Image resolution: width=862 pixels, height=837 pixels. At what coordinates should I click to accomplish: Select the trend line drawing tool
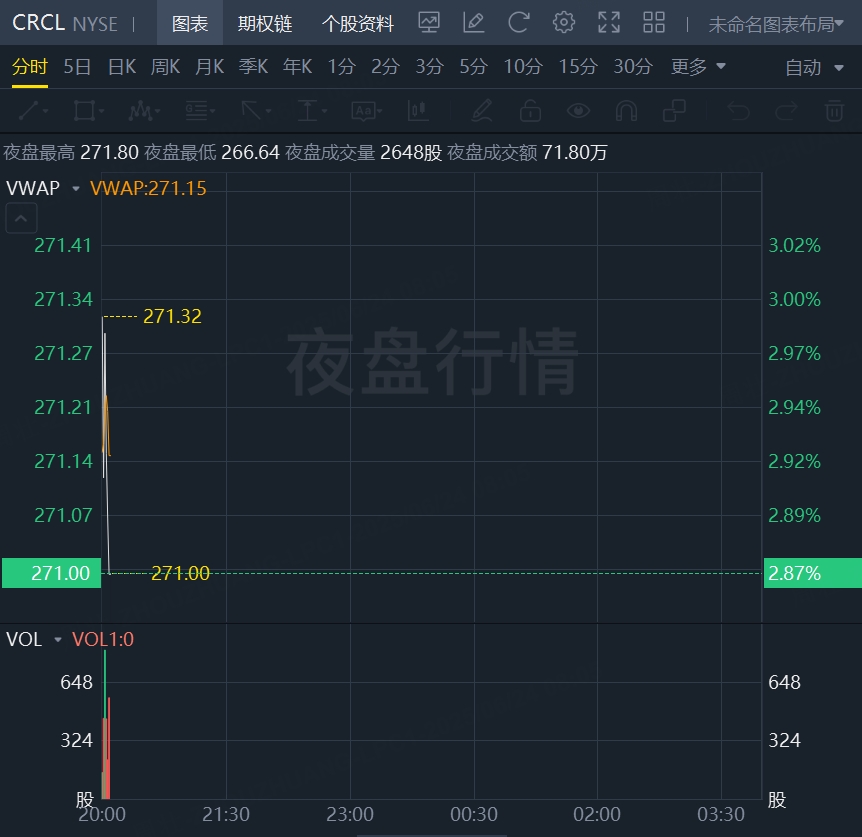point(33,111)
